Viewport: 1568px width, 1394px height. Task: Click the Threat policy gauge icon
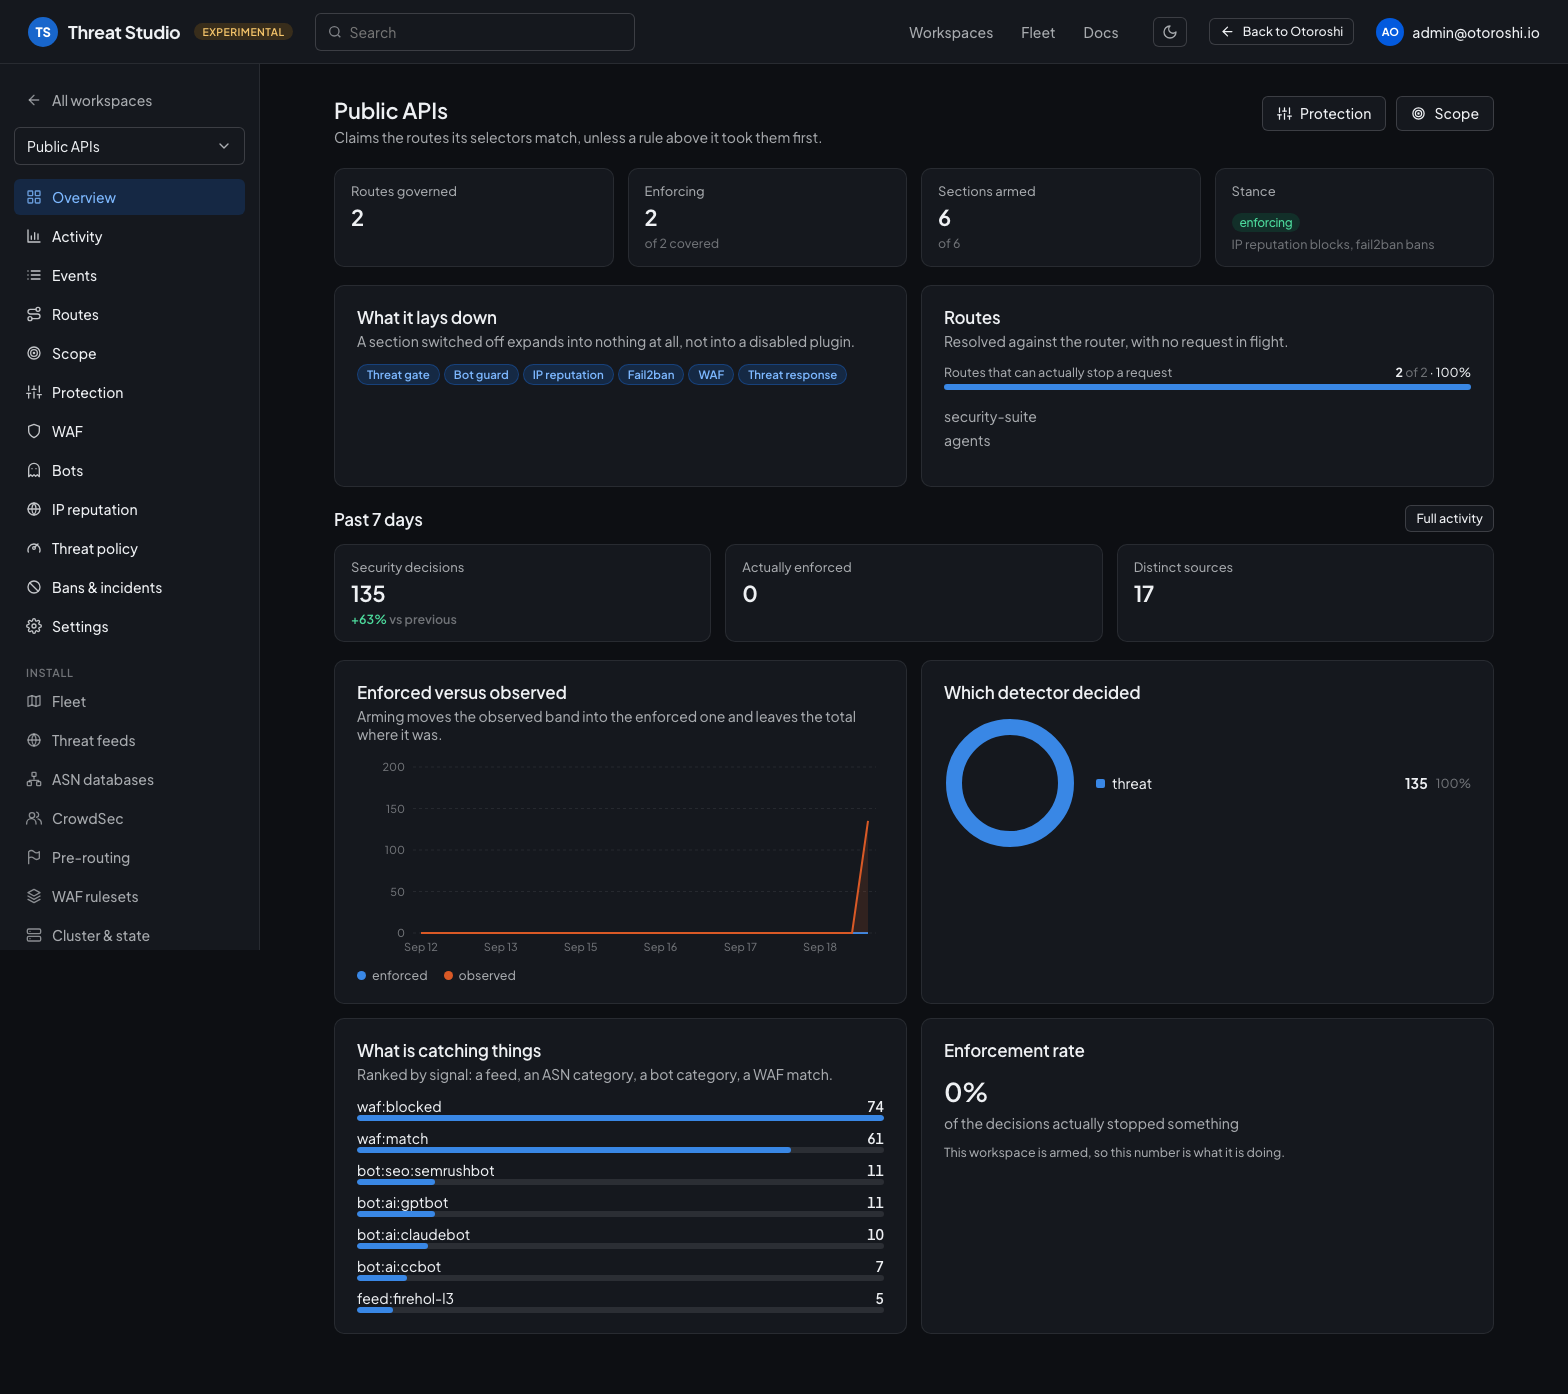34,548
